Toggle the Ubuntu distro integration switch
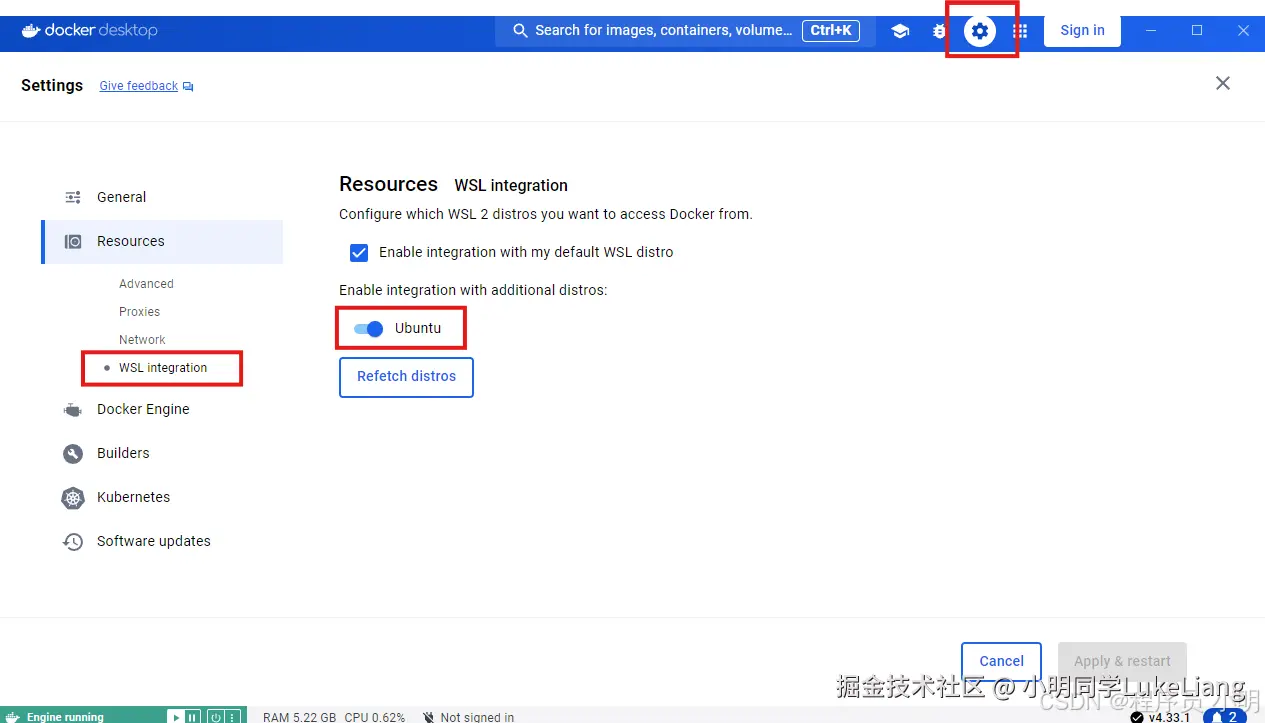 click(x=369, y=329)
